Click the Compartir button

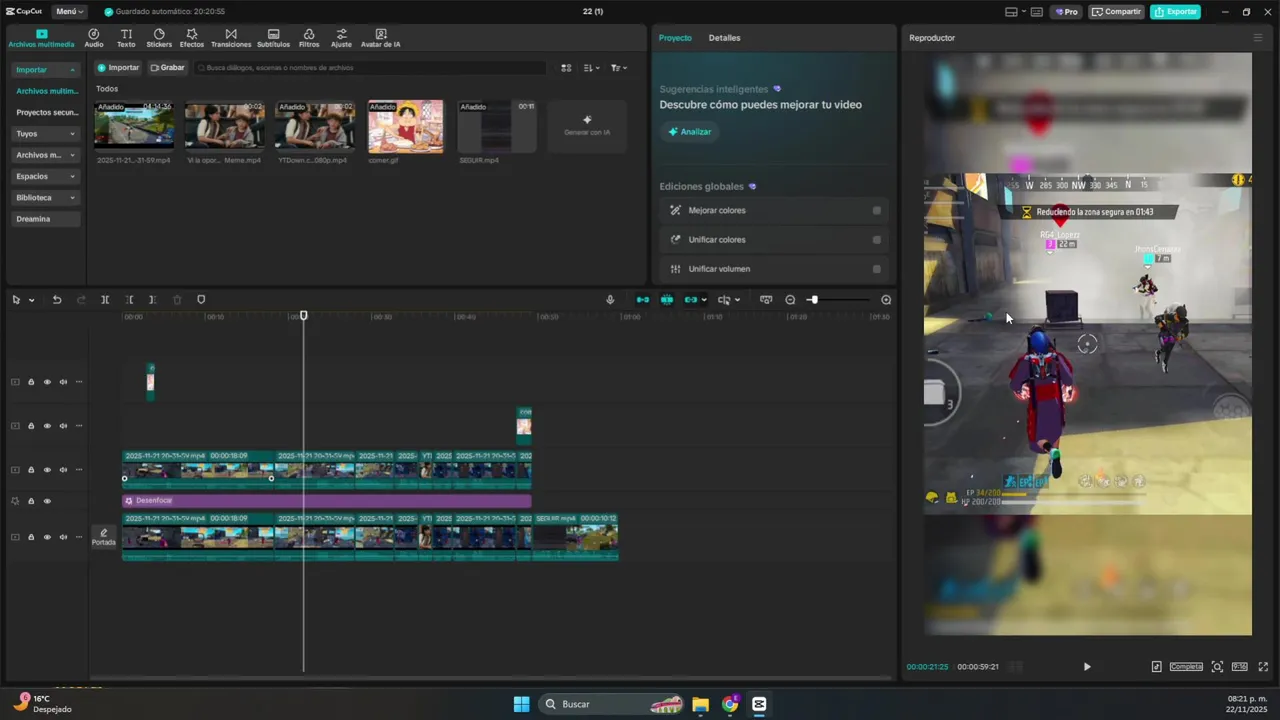click(x=1116, y=12)
